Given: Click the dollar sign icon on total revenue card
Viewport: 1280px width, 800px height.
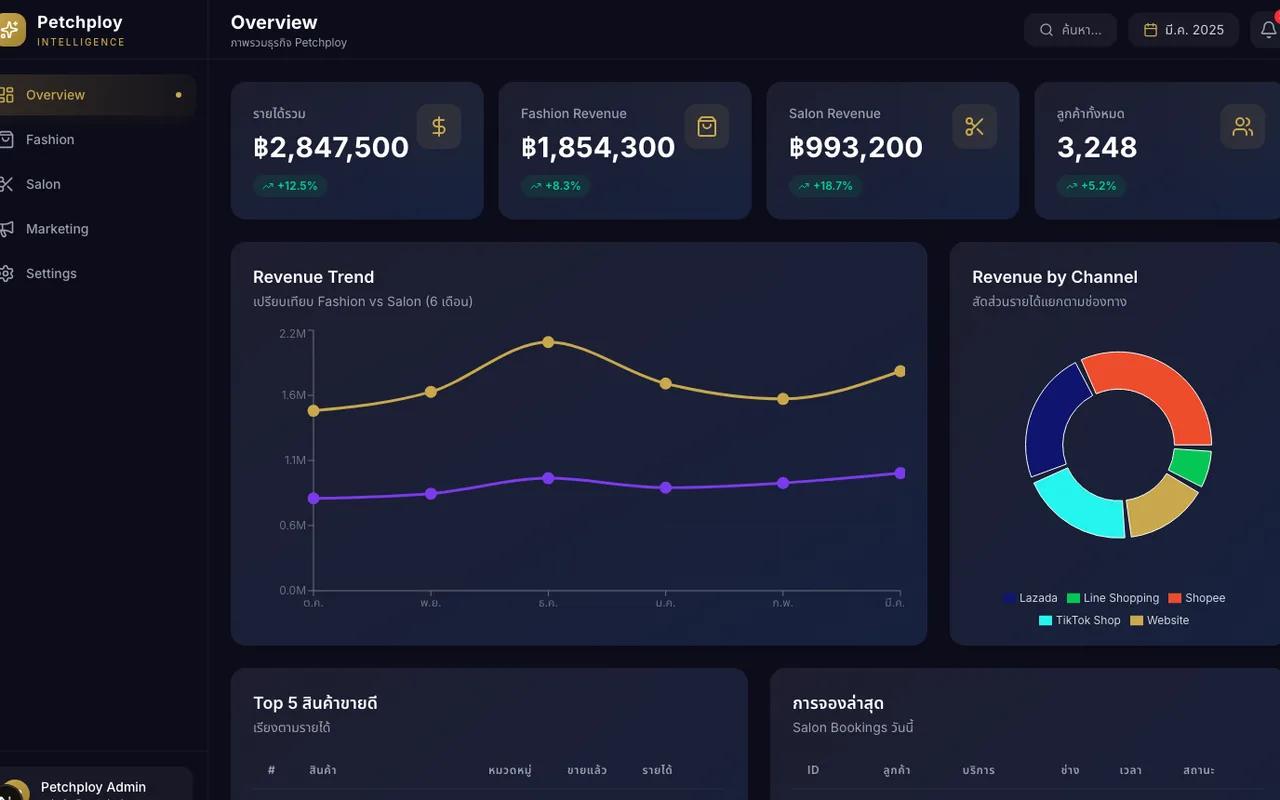Looking at the screenshot, I should tap(439, 127).
